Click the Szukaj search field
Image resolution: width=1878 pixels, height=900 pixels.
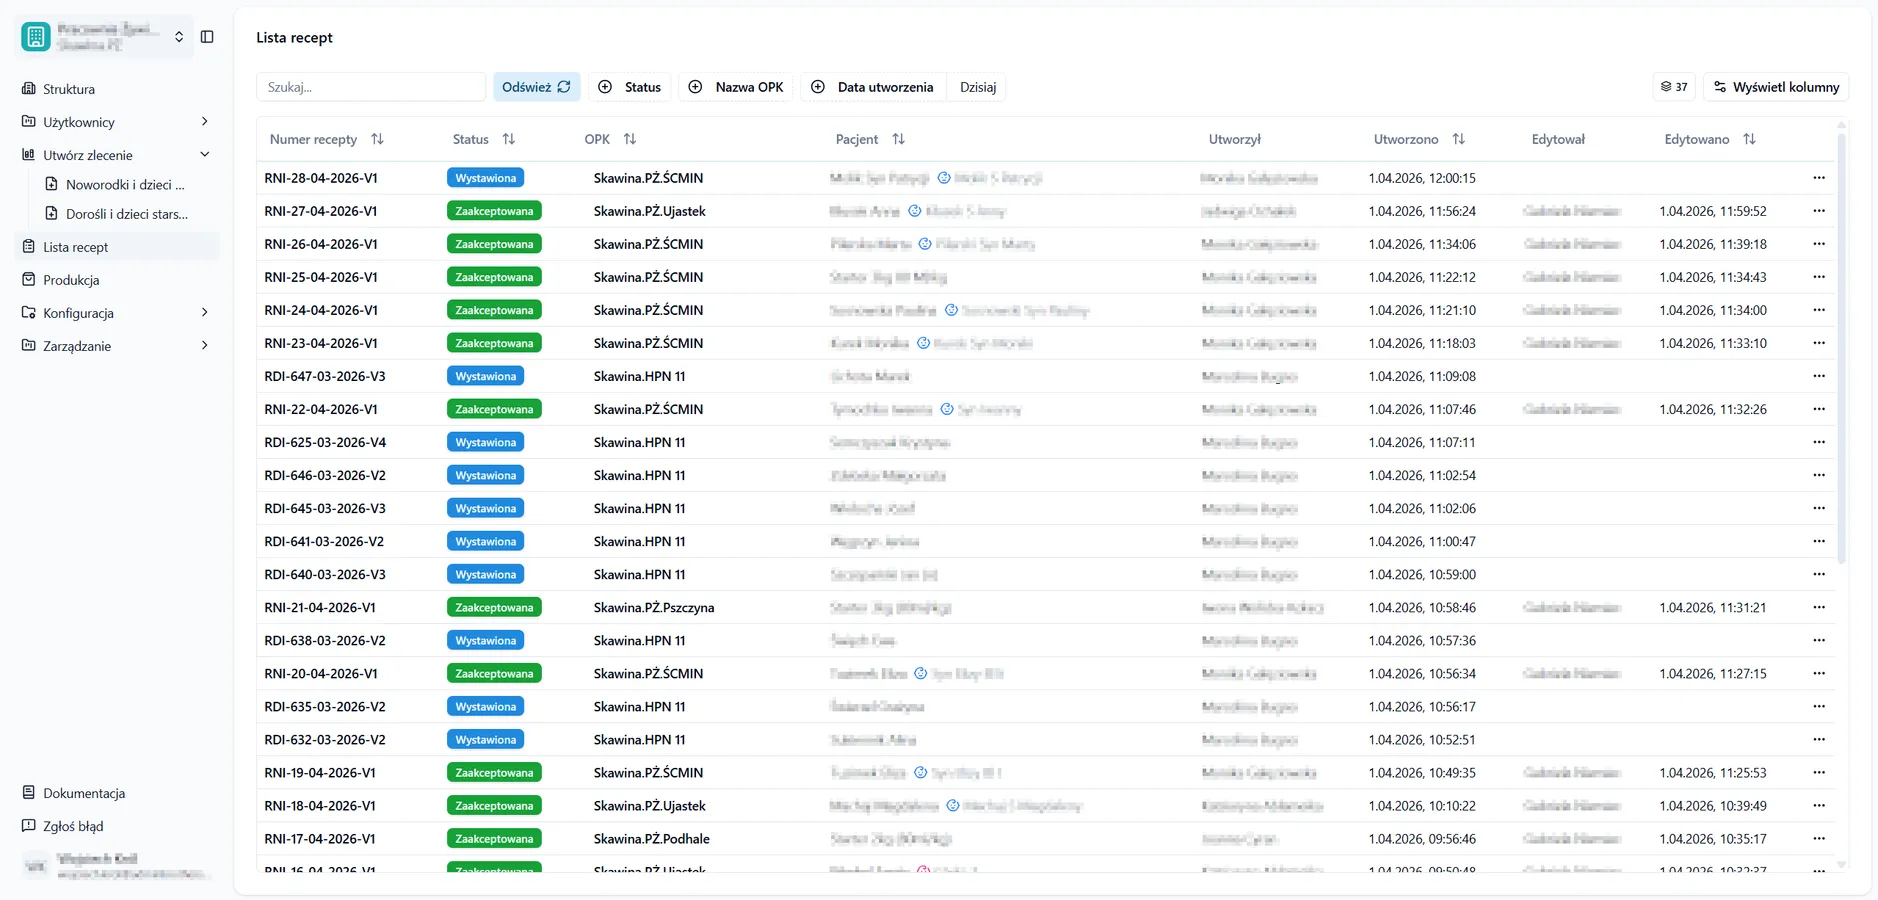pos(371,87)
